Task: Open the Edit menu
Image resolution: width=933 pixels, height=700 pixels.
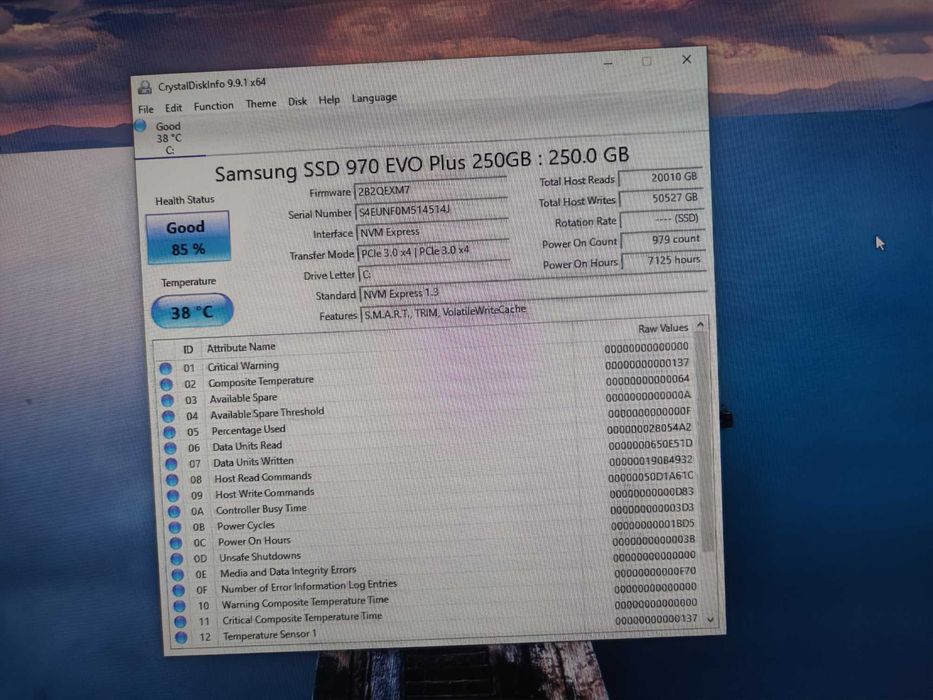Action: click(173, 108)
